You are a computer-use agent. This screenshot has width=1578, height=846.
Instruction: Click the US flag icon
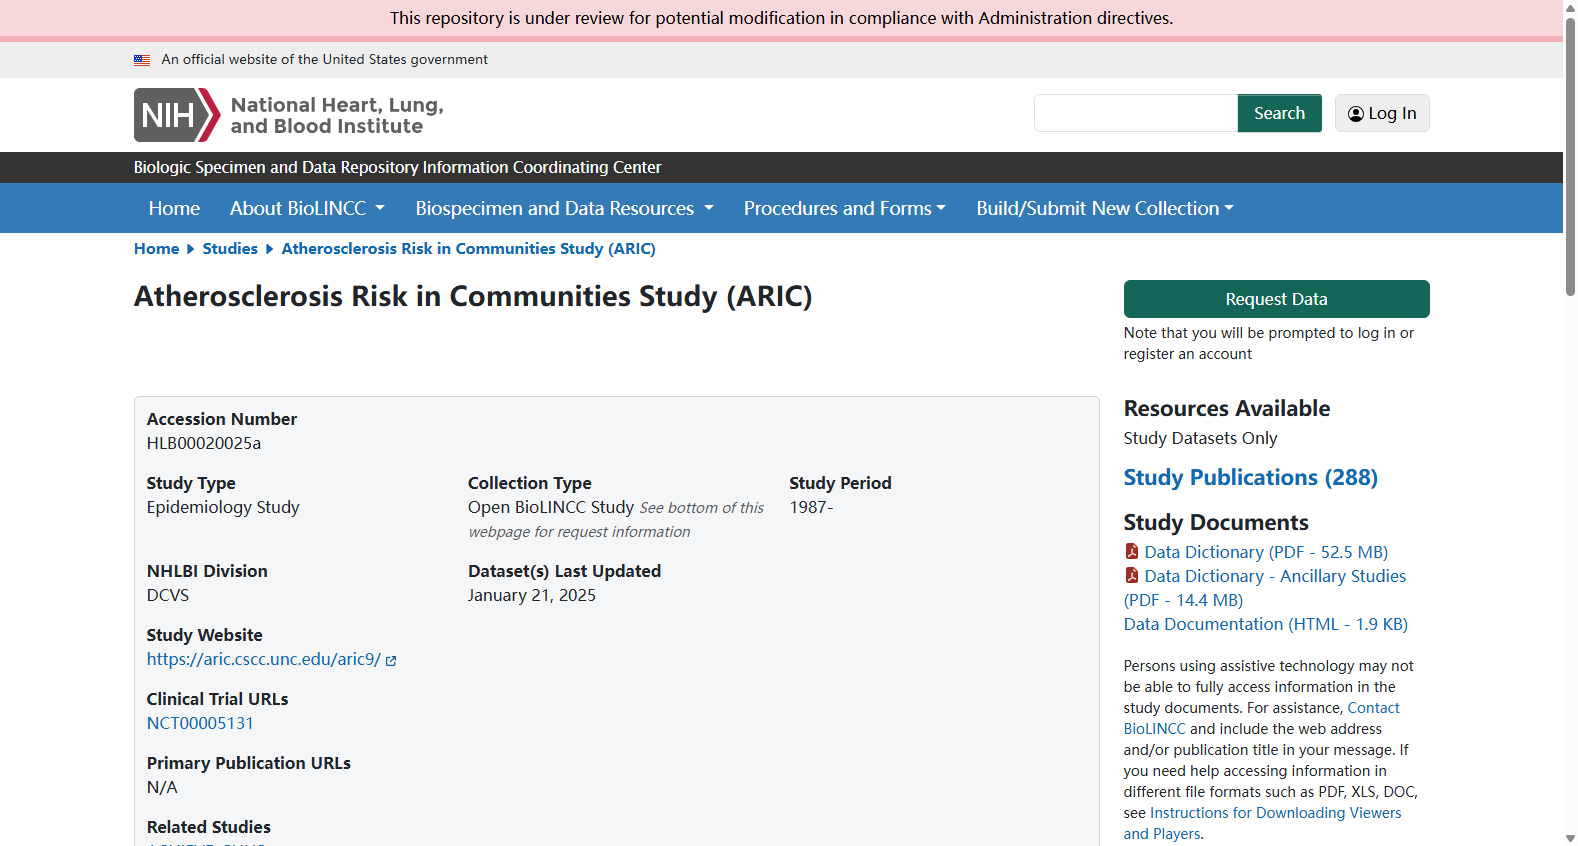pyautogui.click(x=142, y=60)
